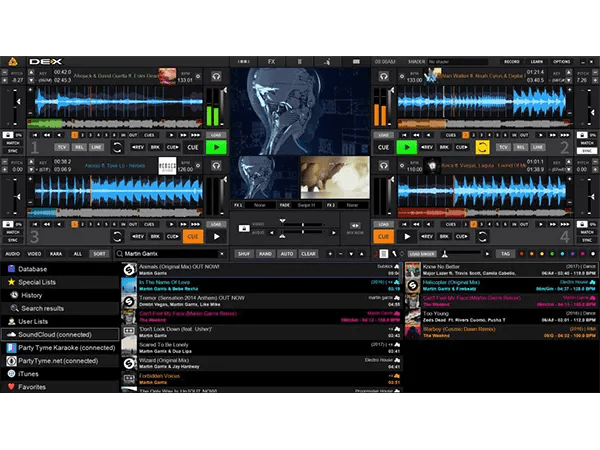600x450 pixels.
Task: Play deck 4
Action: point(407,237)
